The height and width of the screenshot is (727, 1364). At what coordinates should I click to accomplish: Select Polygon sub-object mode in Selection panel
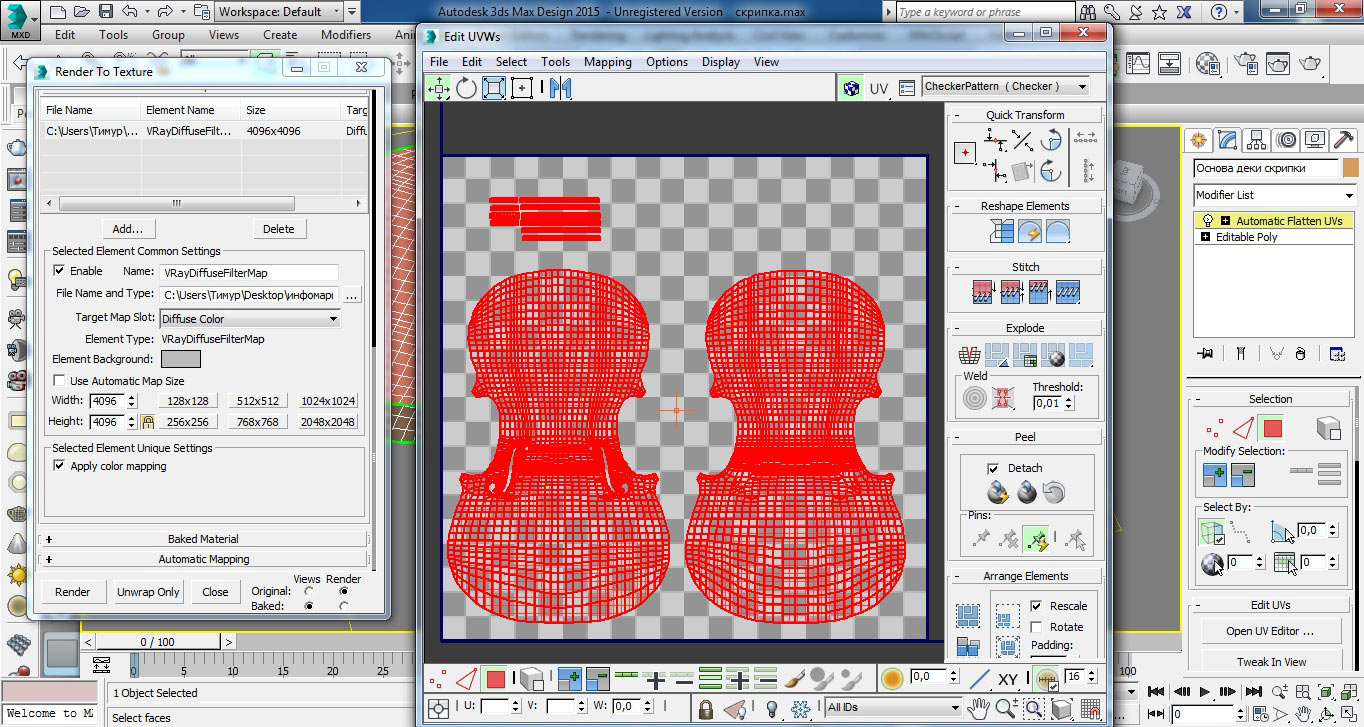pos(1272,429)
